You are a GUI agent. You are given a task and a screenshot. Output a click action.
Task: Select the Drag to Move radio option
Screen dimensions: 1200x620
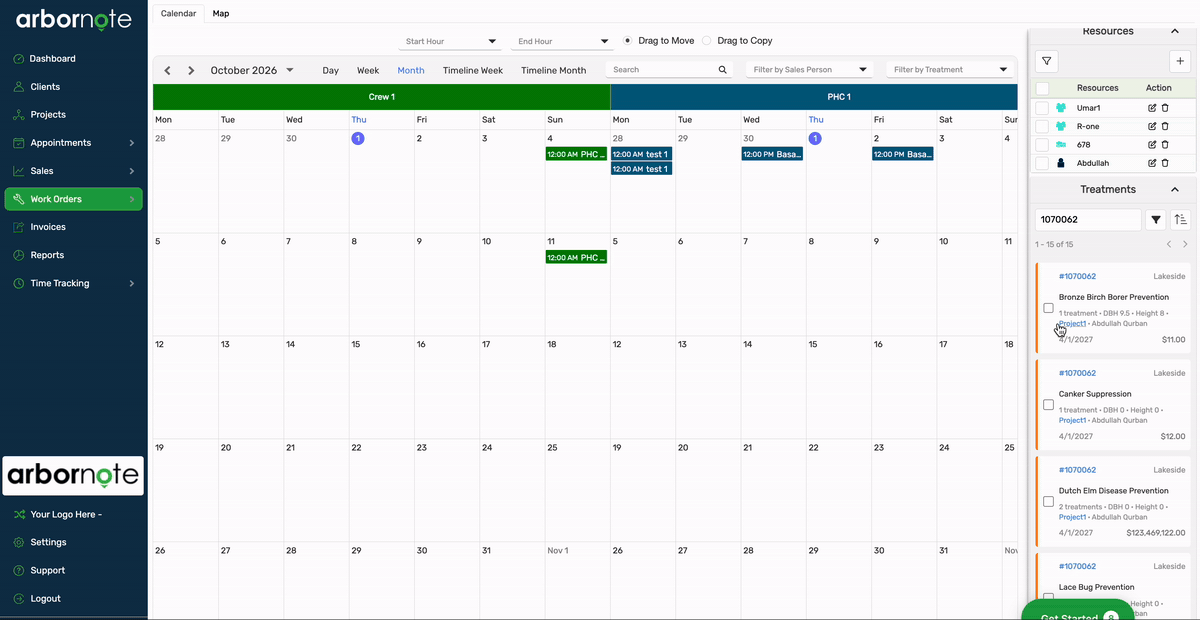628,41
